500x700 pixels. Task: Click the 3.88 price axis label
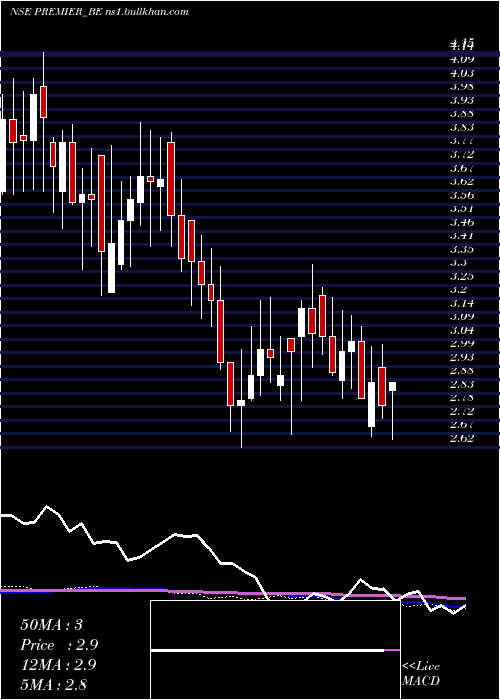pos(462,113)
